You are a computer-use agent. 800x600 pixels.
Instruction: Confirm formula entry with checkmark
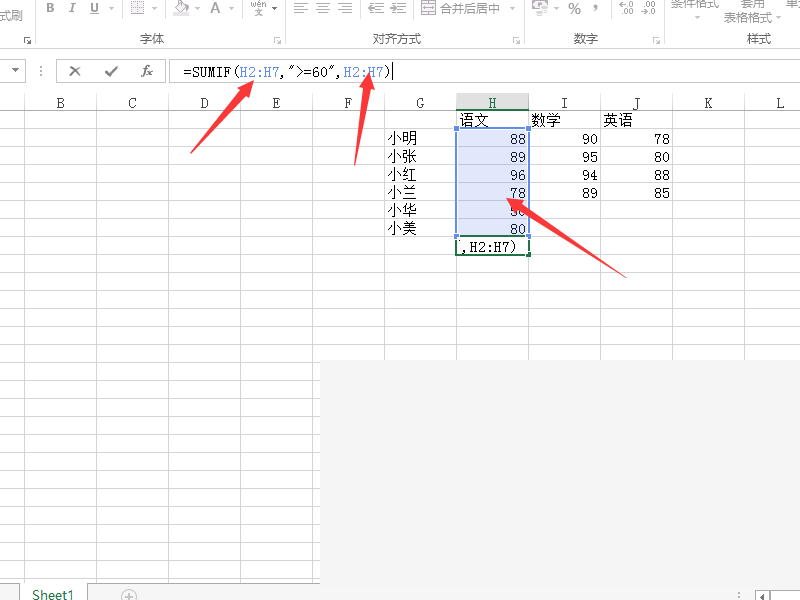[x=111, y=71]
